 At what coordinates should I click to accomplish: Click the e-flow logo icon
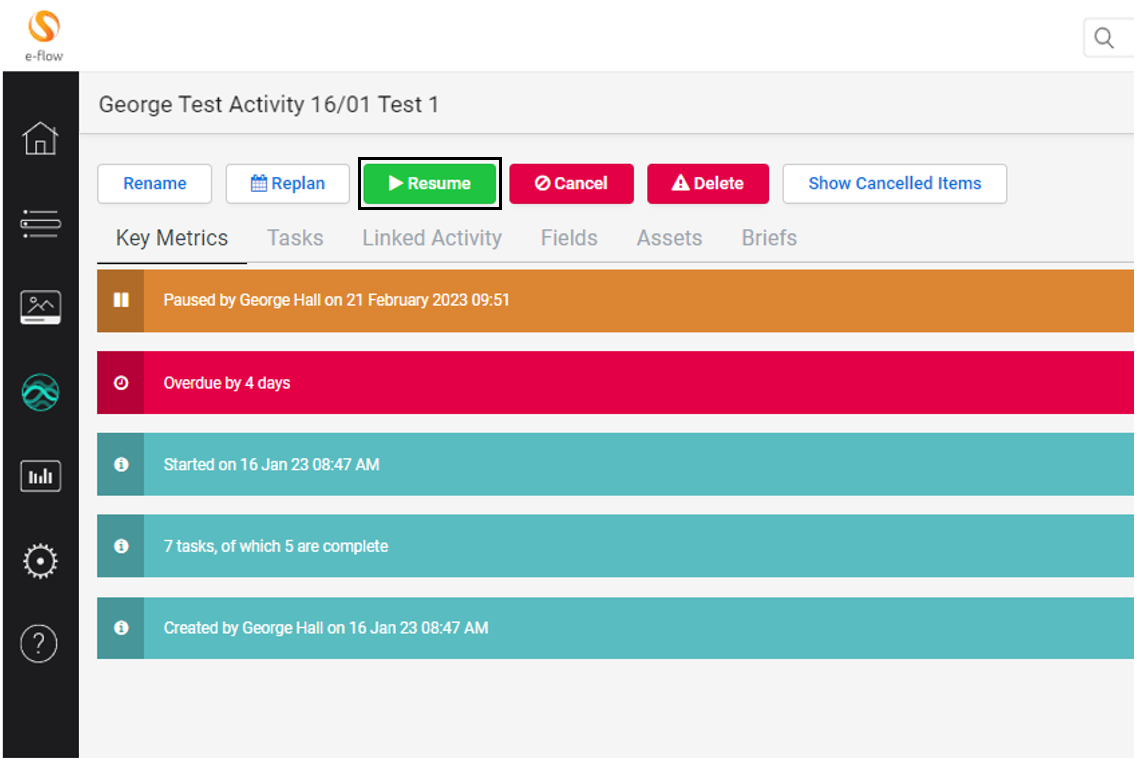[43, 27]
